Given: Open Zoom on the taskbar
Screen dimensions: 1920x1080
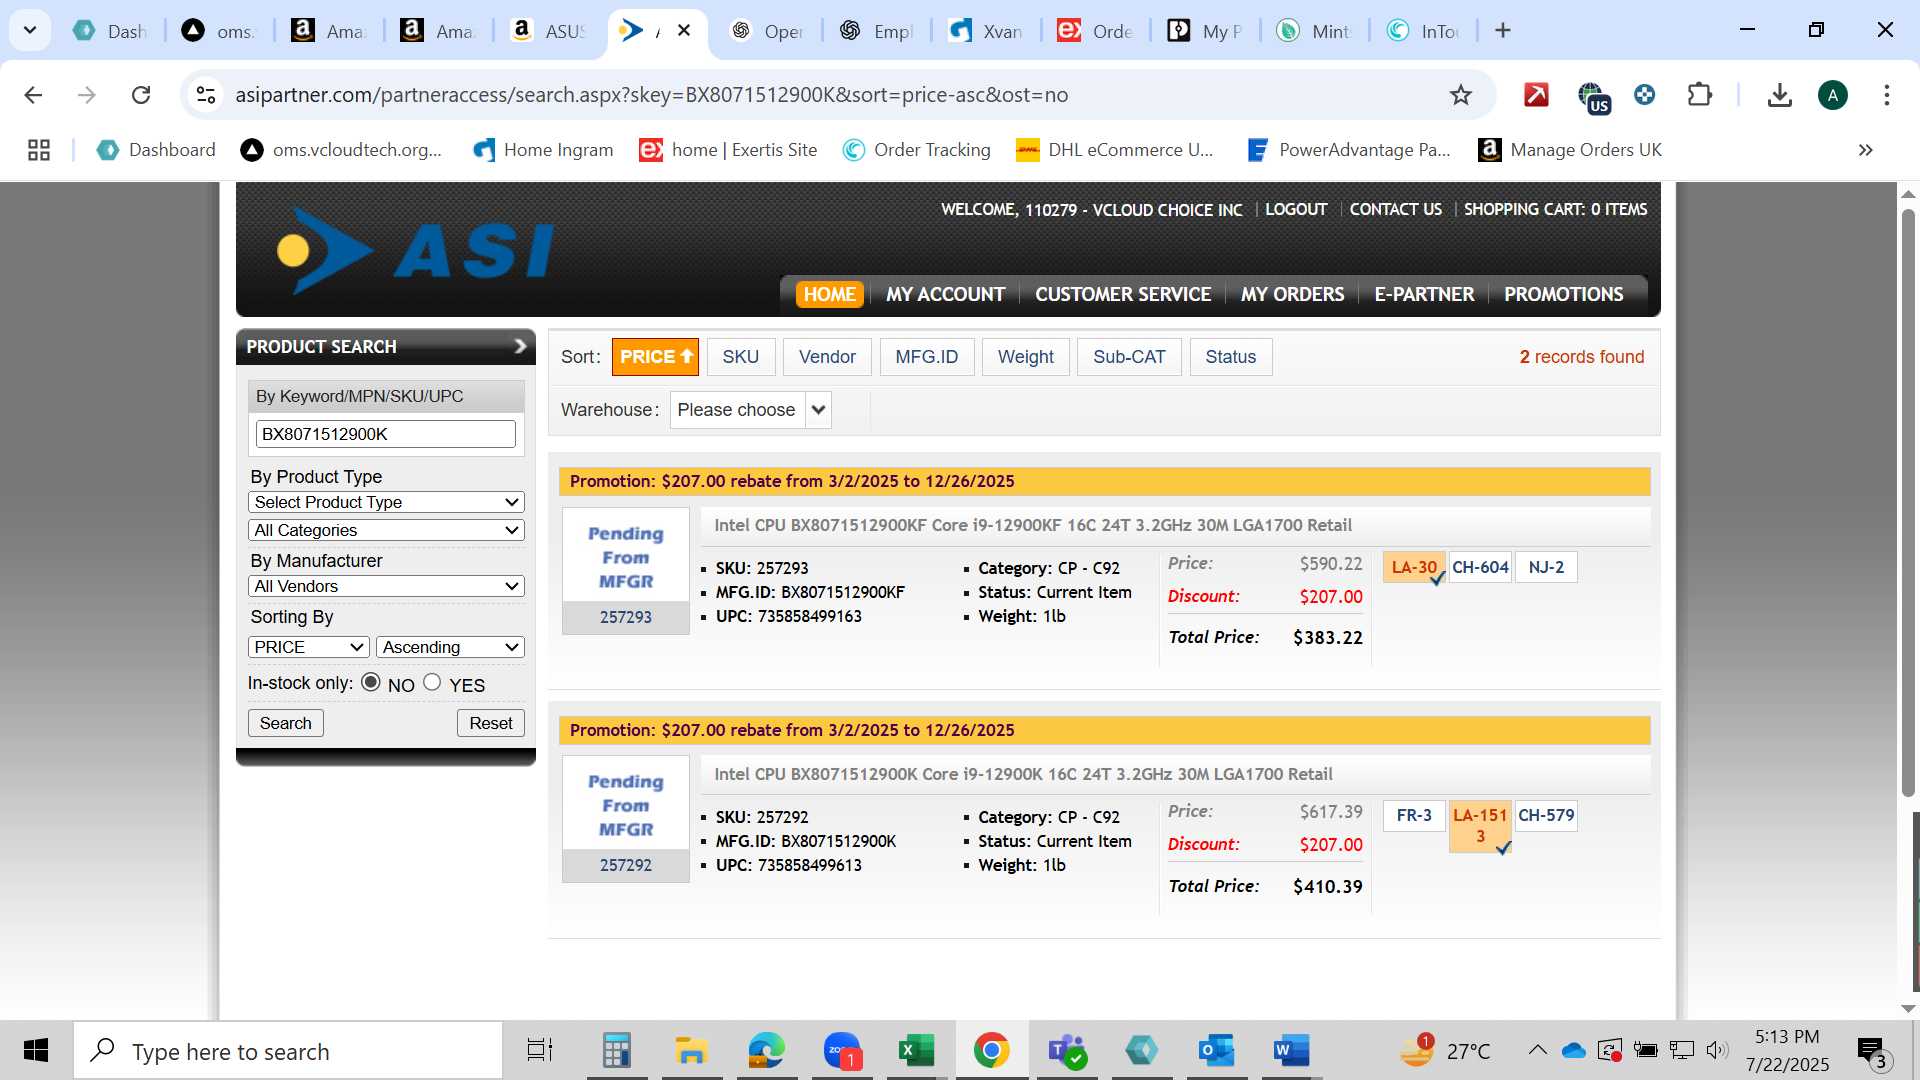Looking at the screenshot, I should (x=842, y=1051).
